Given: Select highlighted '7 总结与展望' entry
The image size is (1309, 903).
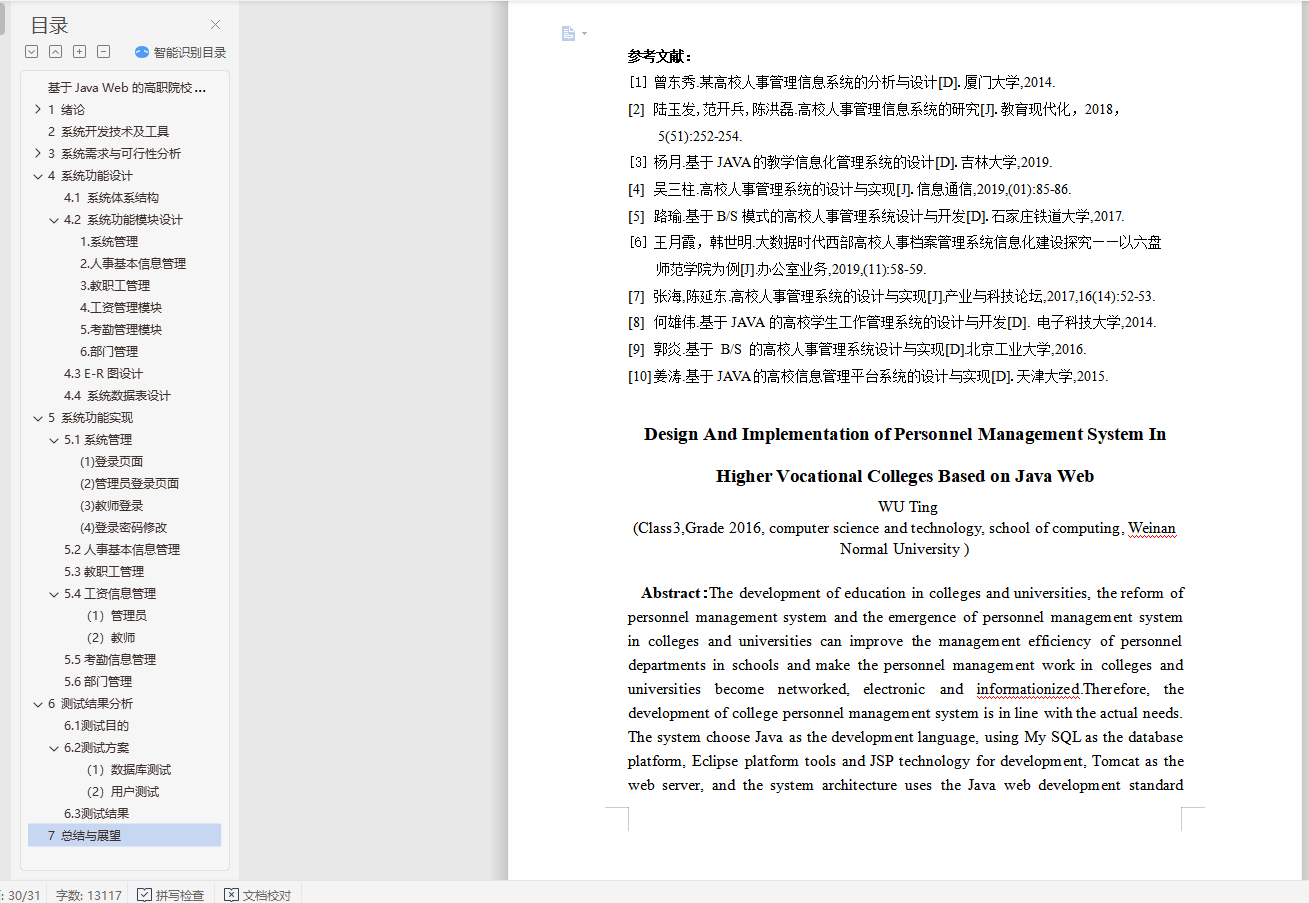Looking at the screenshot, I should (x=125, y=836).
